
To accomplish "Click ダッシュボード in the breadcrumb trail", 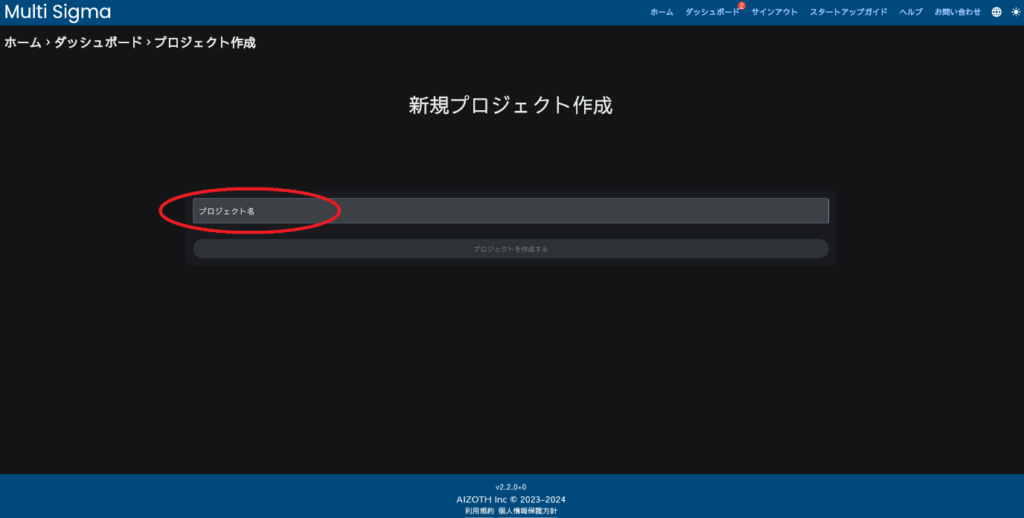I will [x=97, y=43].
